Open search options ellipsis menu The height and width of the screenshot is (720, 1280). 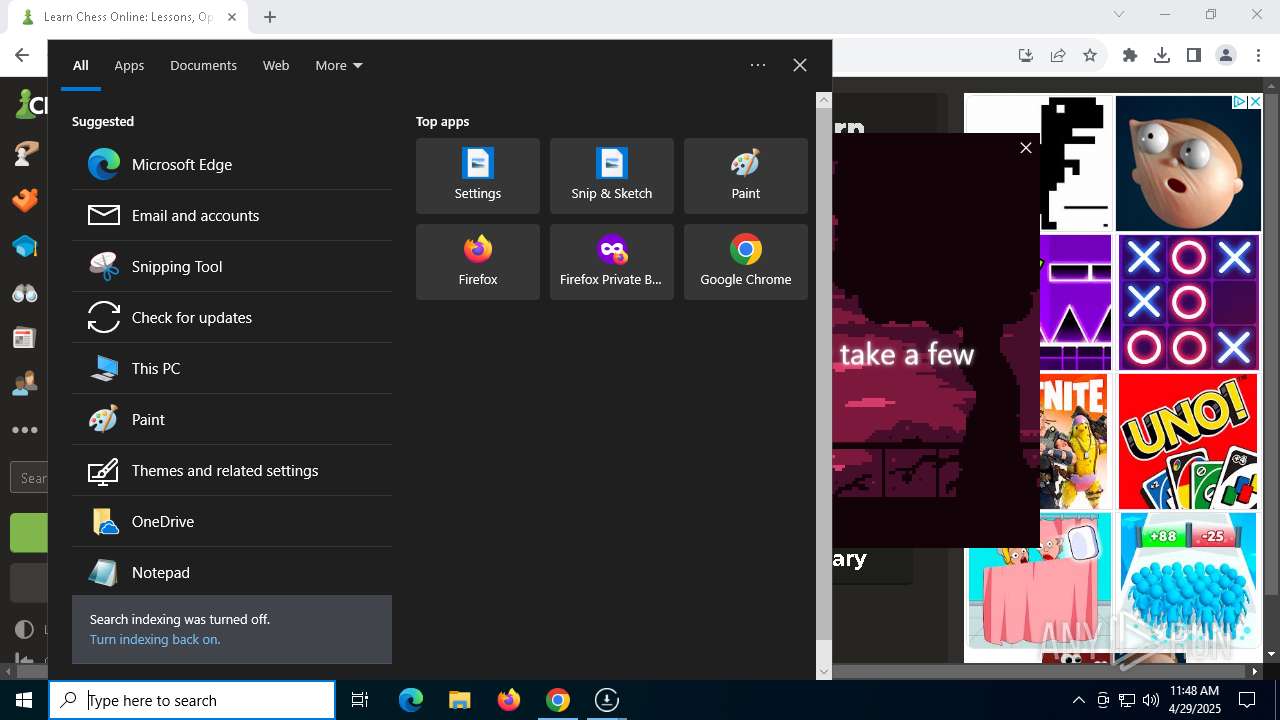(x=758, y=65)
